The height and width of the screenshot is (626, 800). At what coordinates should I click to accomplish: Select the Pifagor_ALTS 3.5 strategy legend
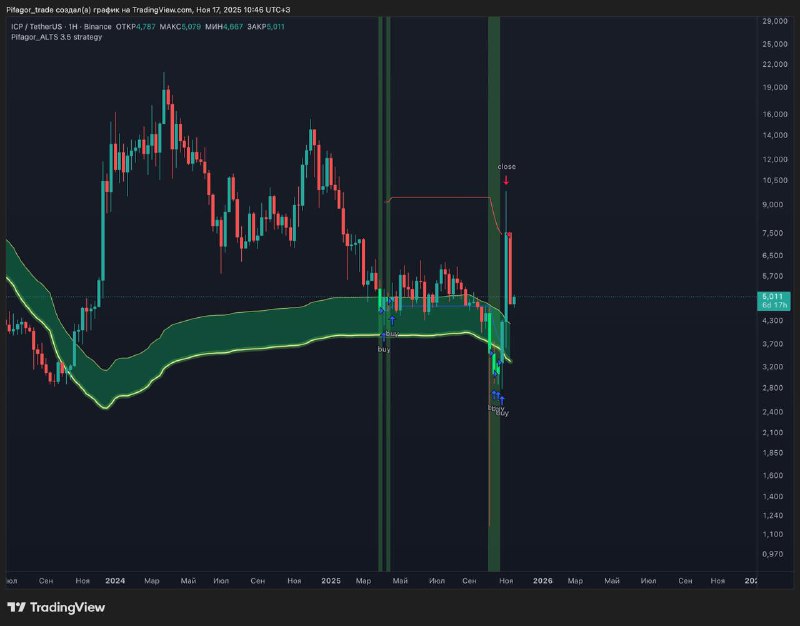tap(56, 36)
